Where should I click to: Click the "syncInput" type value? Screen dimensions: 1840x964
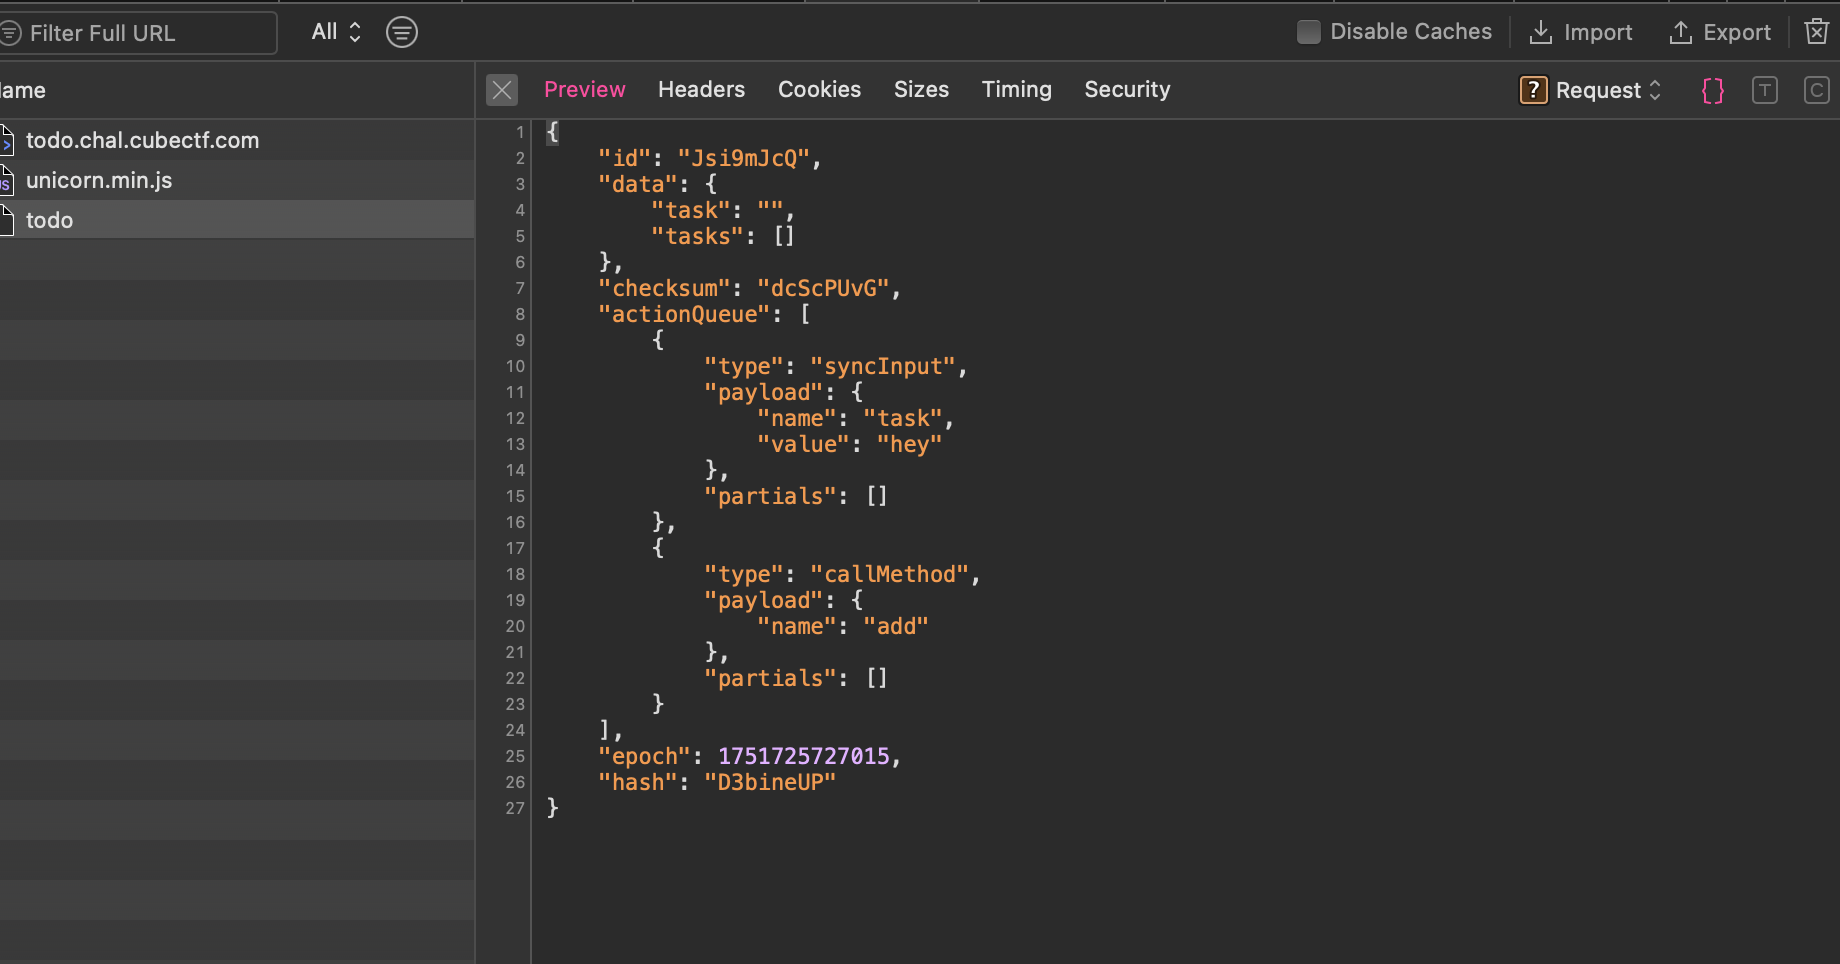pyautogui.click(x=883, y=366)
